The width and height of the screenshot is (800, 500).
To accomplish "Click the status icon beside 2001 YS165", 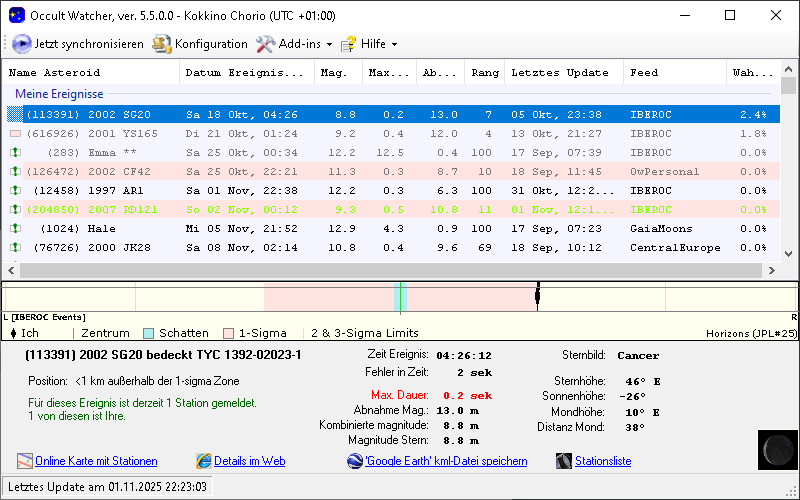I will point(15,133).
